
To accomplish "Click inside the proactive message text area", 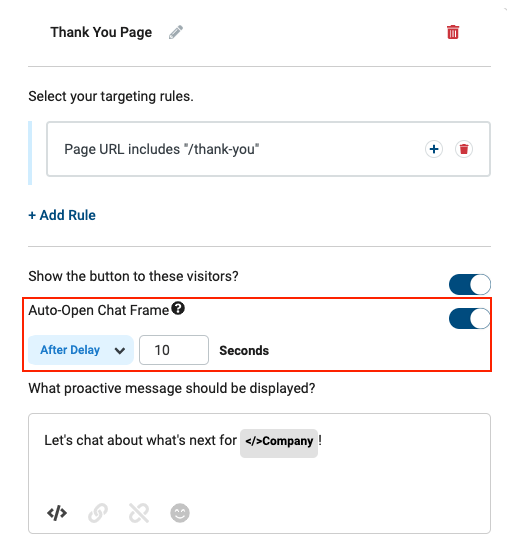I will pos(259,473).
